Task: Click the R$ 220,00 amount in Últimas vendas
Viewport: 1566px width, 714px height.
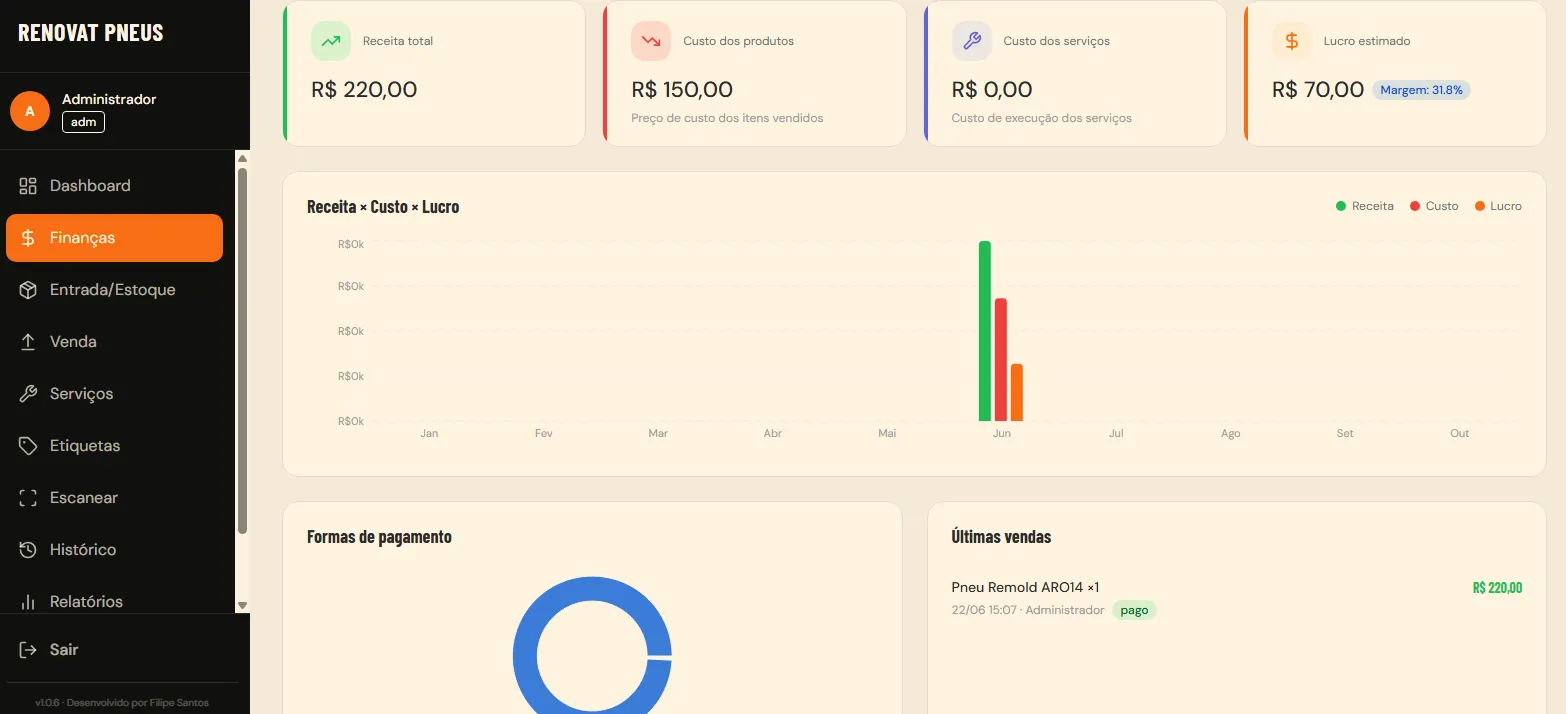Action: [x=1497, y=587]
